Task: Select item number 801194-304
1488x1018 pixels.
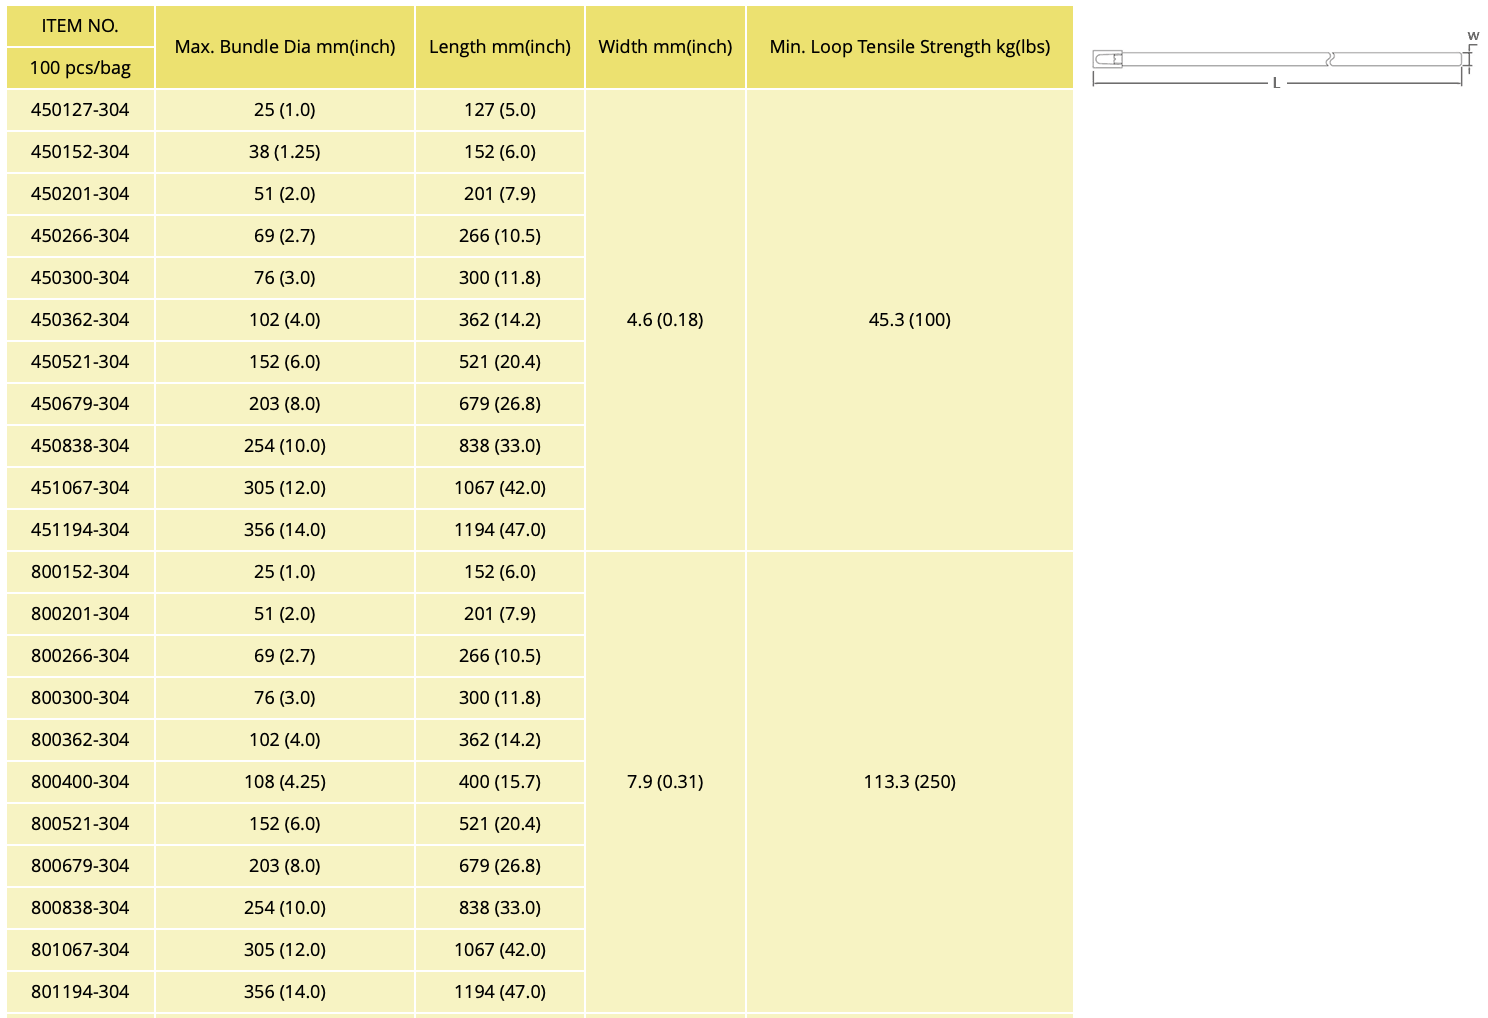Action: pyautogui.click(x=80, y=992)
